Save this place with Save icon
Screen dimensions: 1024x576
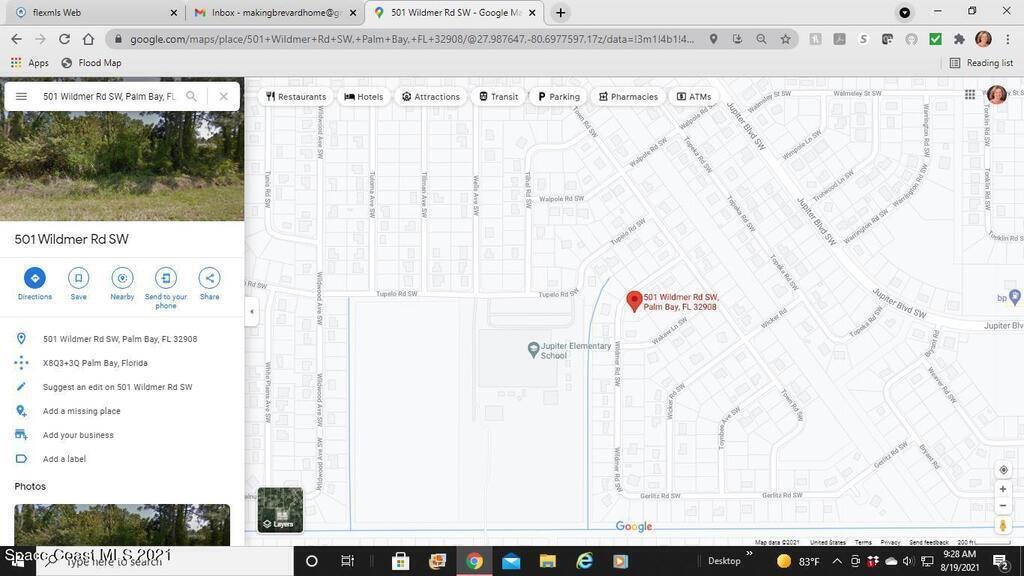coord(78,278)
